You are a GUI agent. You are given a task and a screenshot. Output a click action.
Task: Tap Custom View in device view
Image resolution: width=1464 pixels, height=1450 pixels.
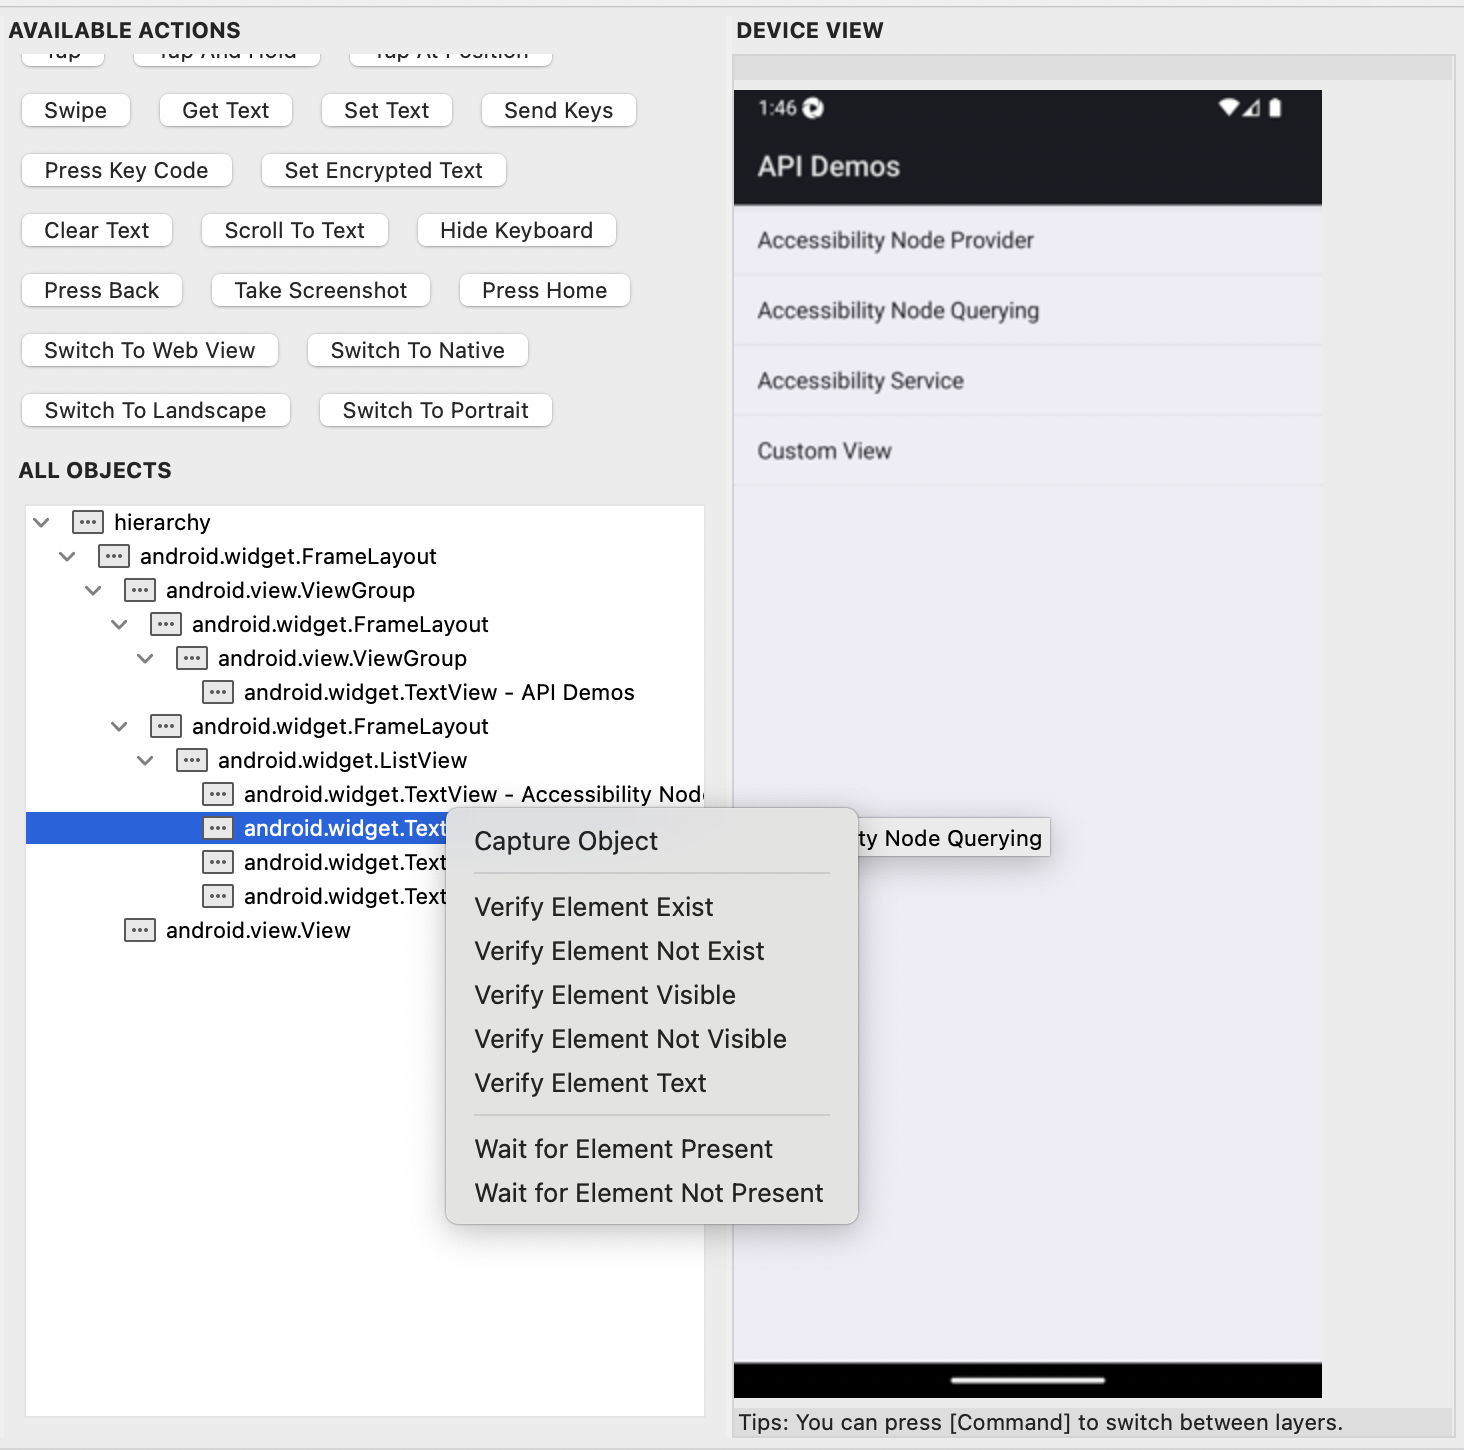[x=1028, y=451]
